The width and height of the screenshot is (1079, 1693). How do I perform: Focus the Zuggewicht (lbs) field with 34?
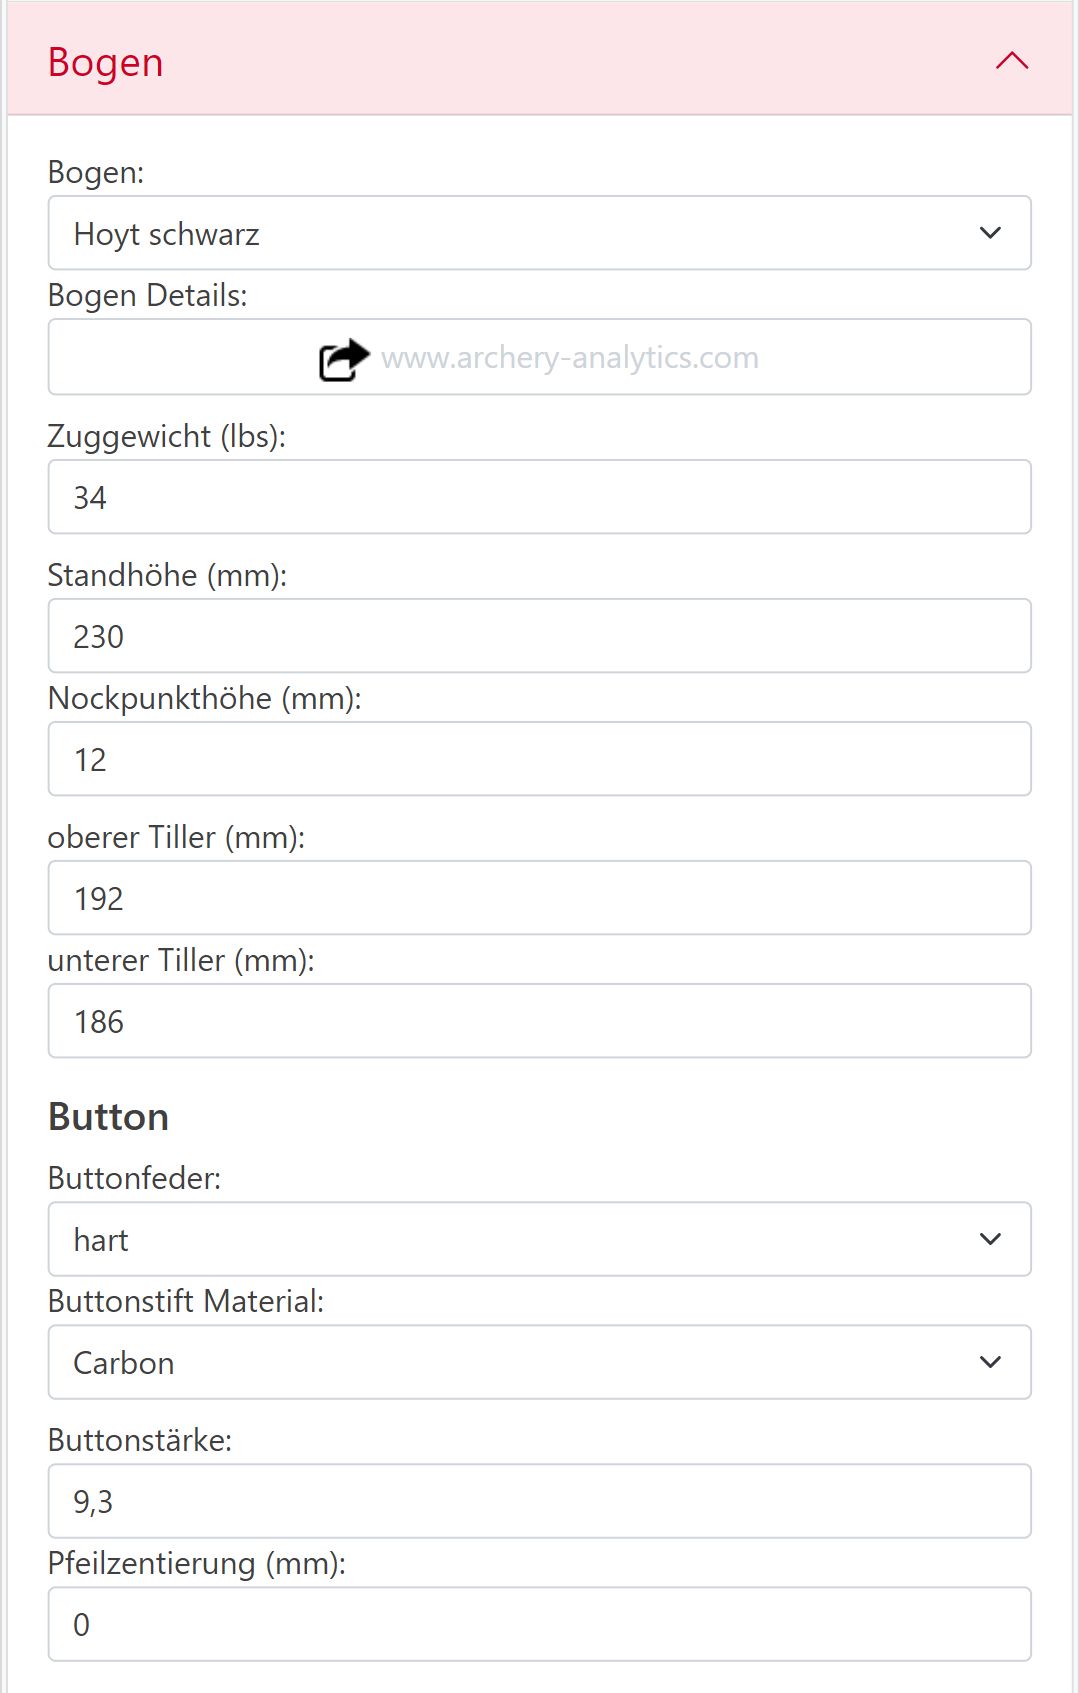click(x=539, y=497)
